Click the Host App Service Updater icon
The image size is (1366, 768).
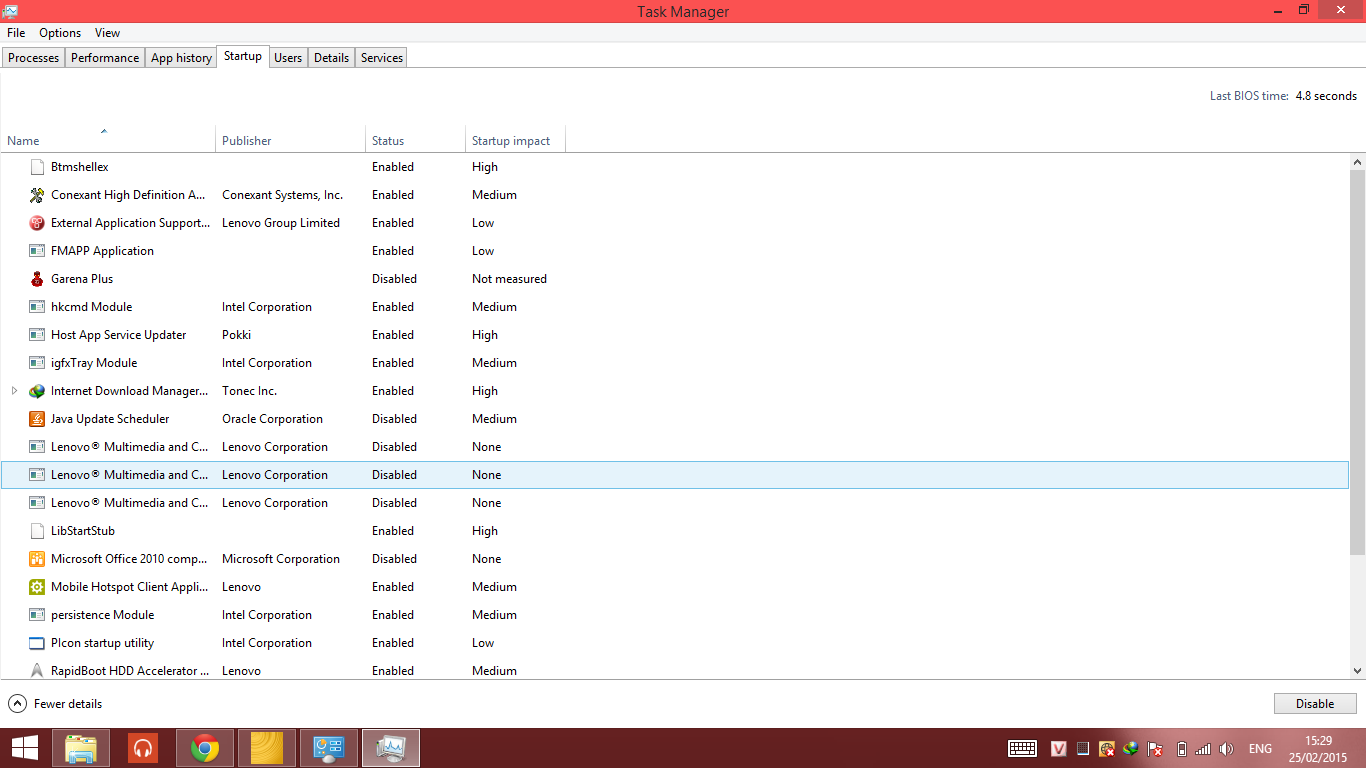point(37,335)
